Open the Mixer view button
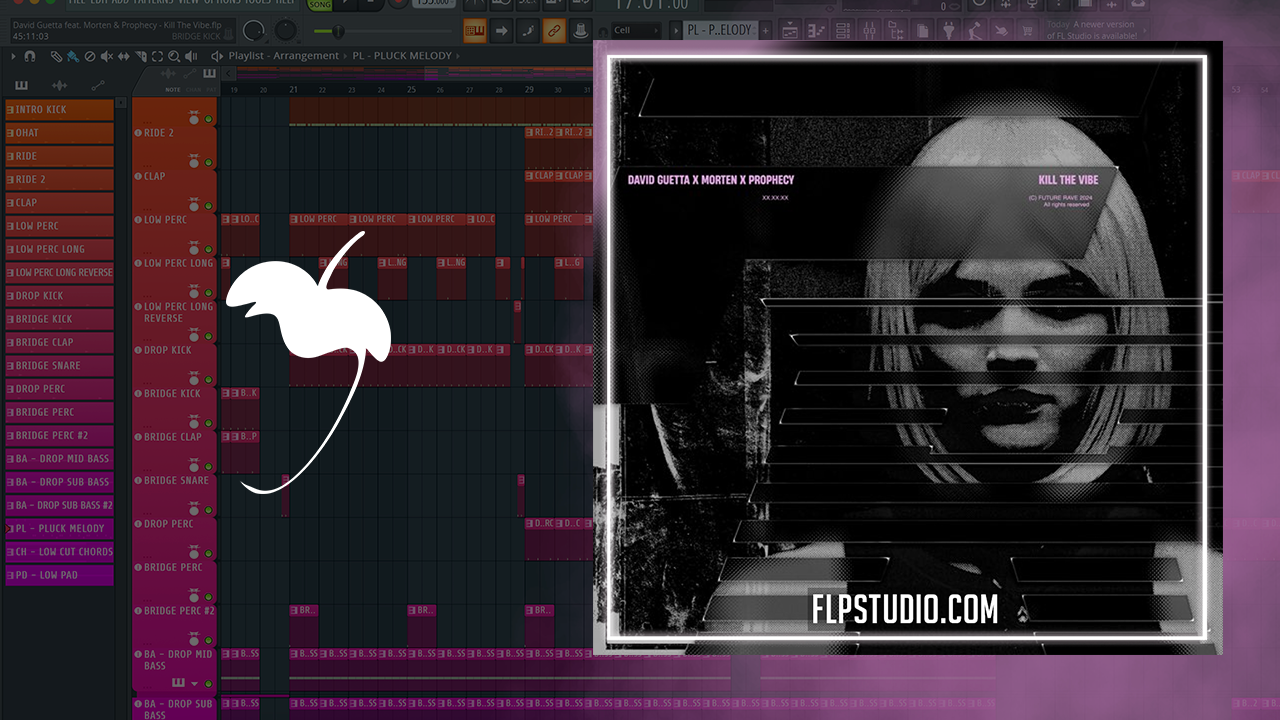 [869, 31]
